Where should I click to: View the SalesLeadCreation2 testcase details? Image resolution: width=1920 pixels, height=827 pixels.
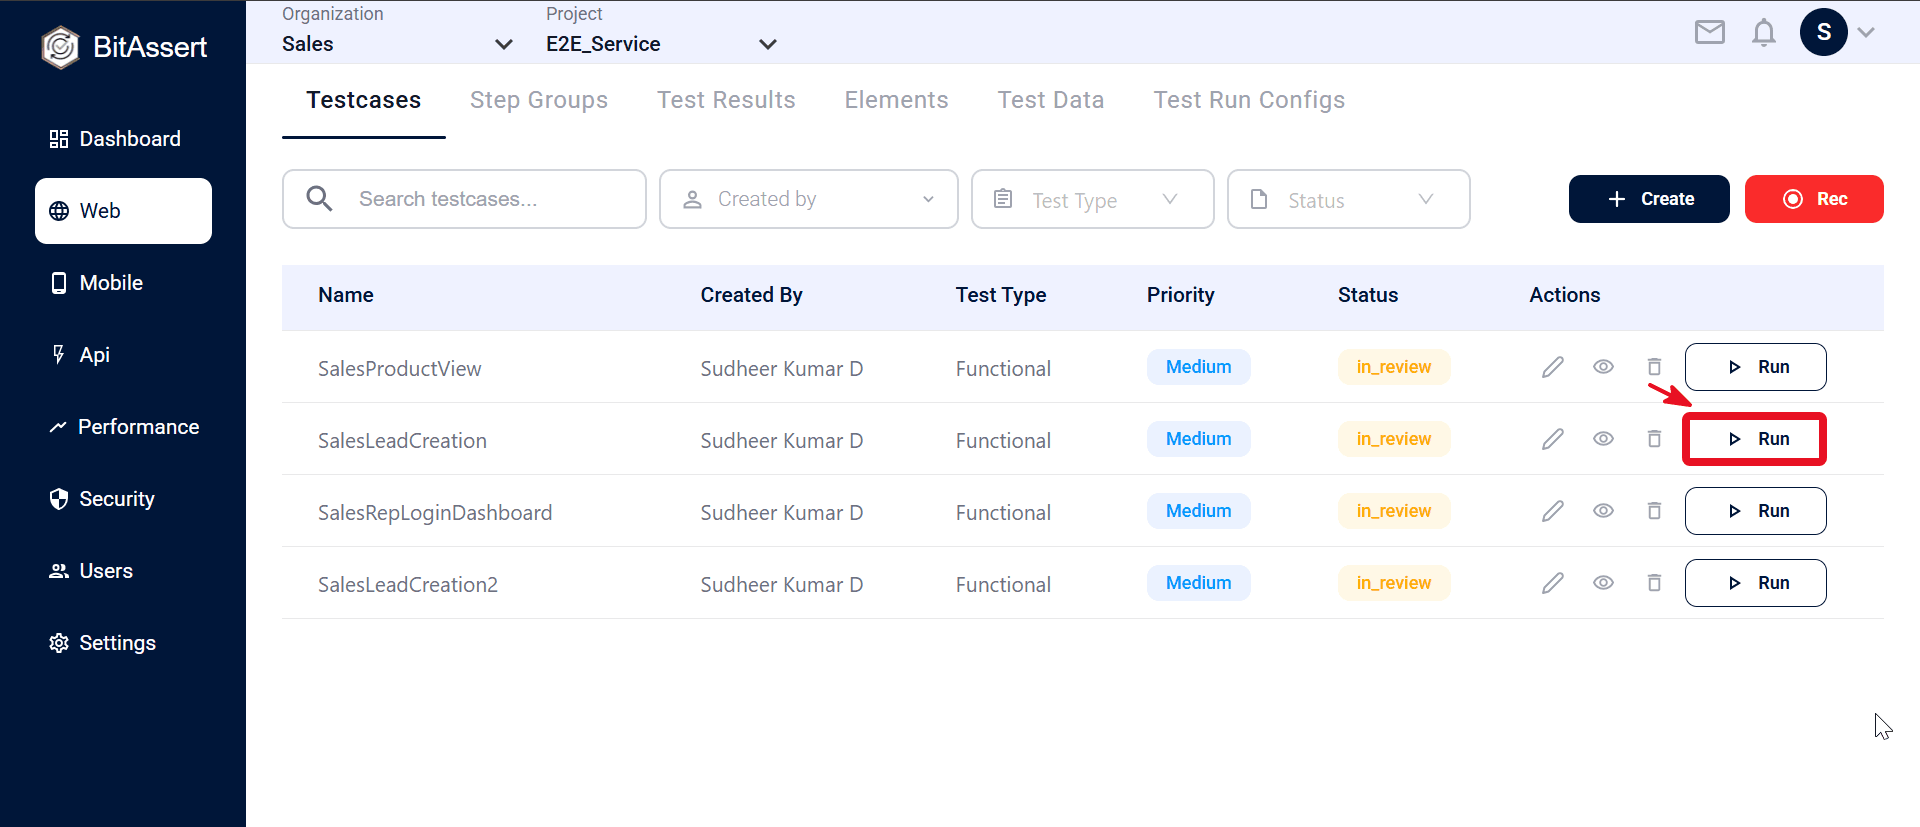pos(1604,583)
